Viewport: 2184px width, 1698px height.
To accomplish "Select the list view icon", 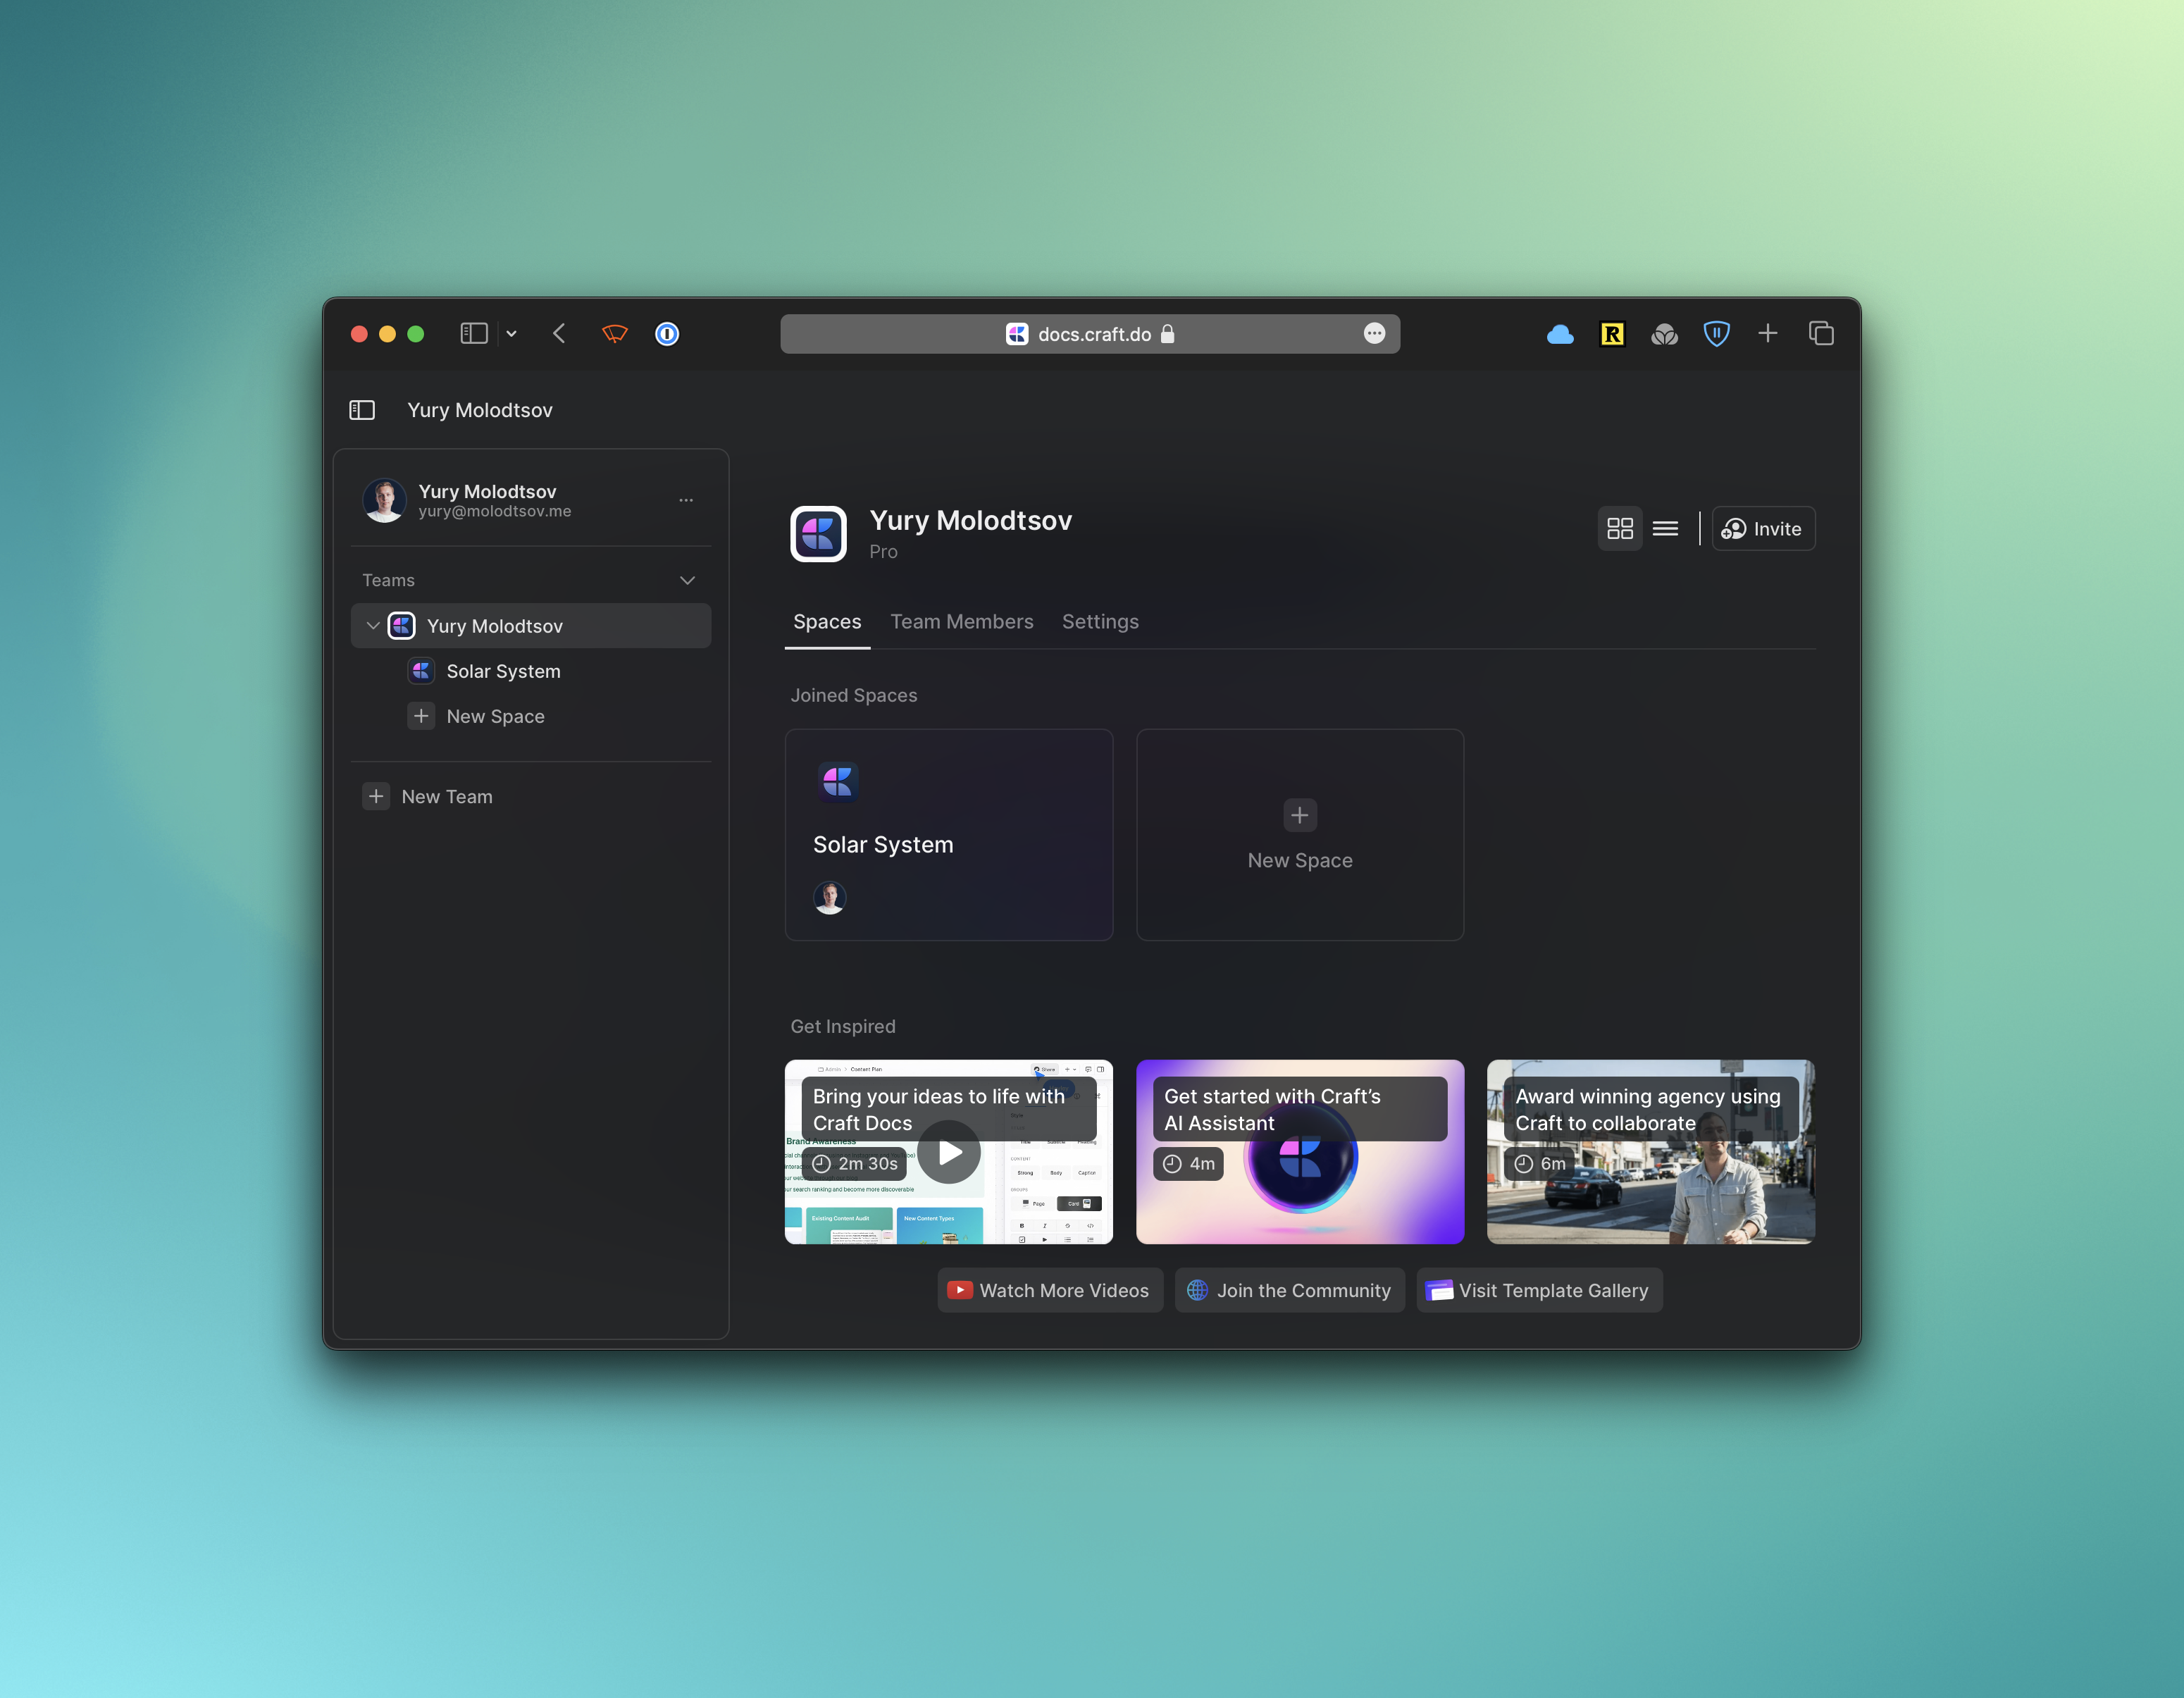I will [1663, 526].
